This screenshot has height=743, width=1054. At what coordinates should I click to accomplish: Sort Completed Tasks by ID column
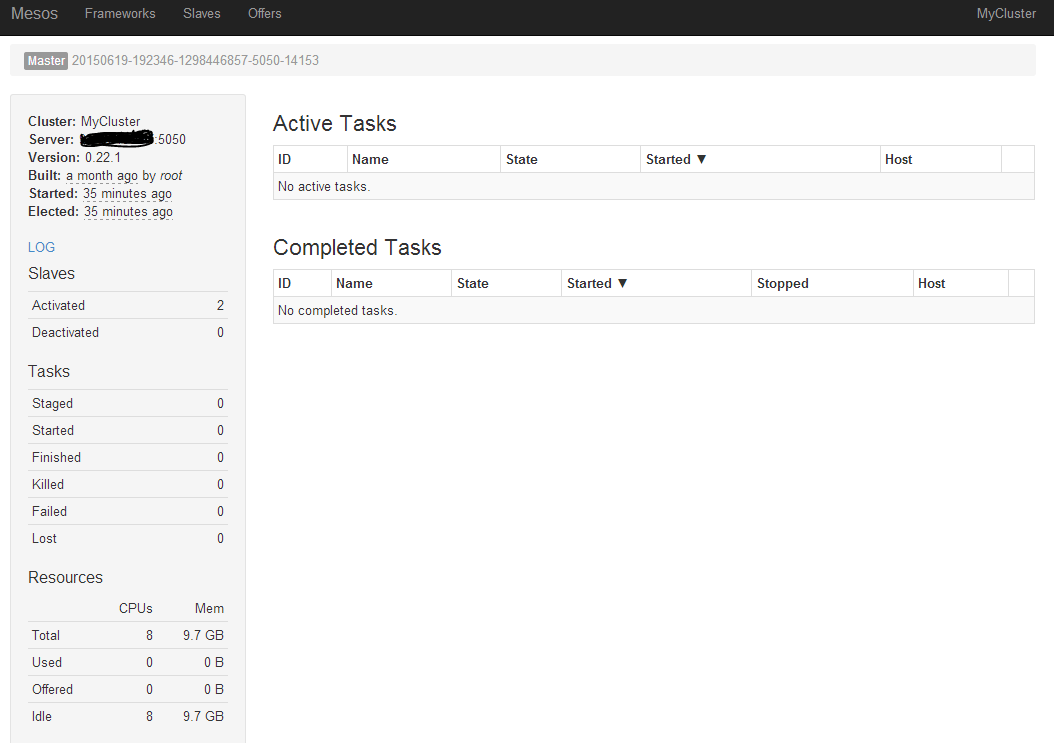click(285, 284)
